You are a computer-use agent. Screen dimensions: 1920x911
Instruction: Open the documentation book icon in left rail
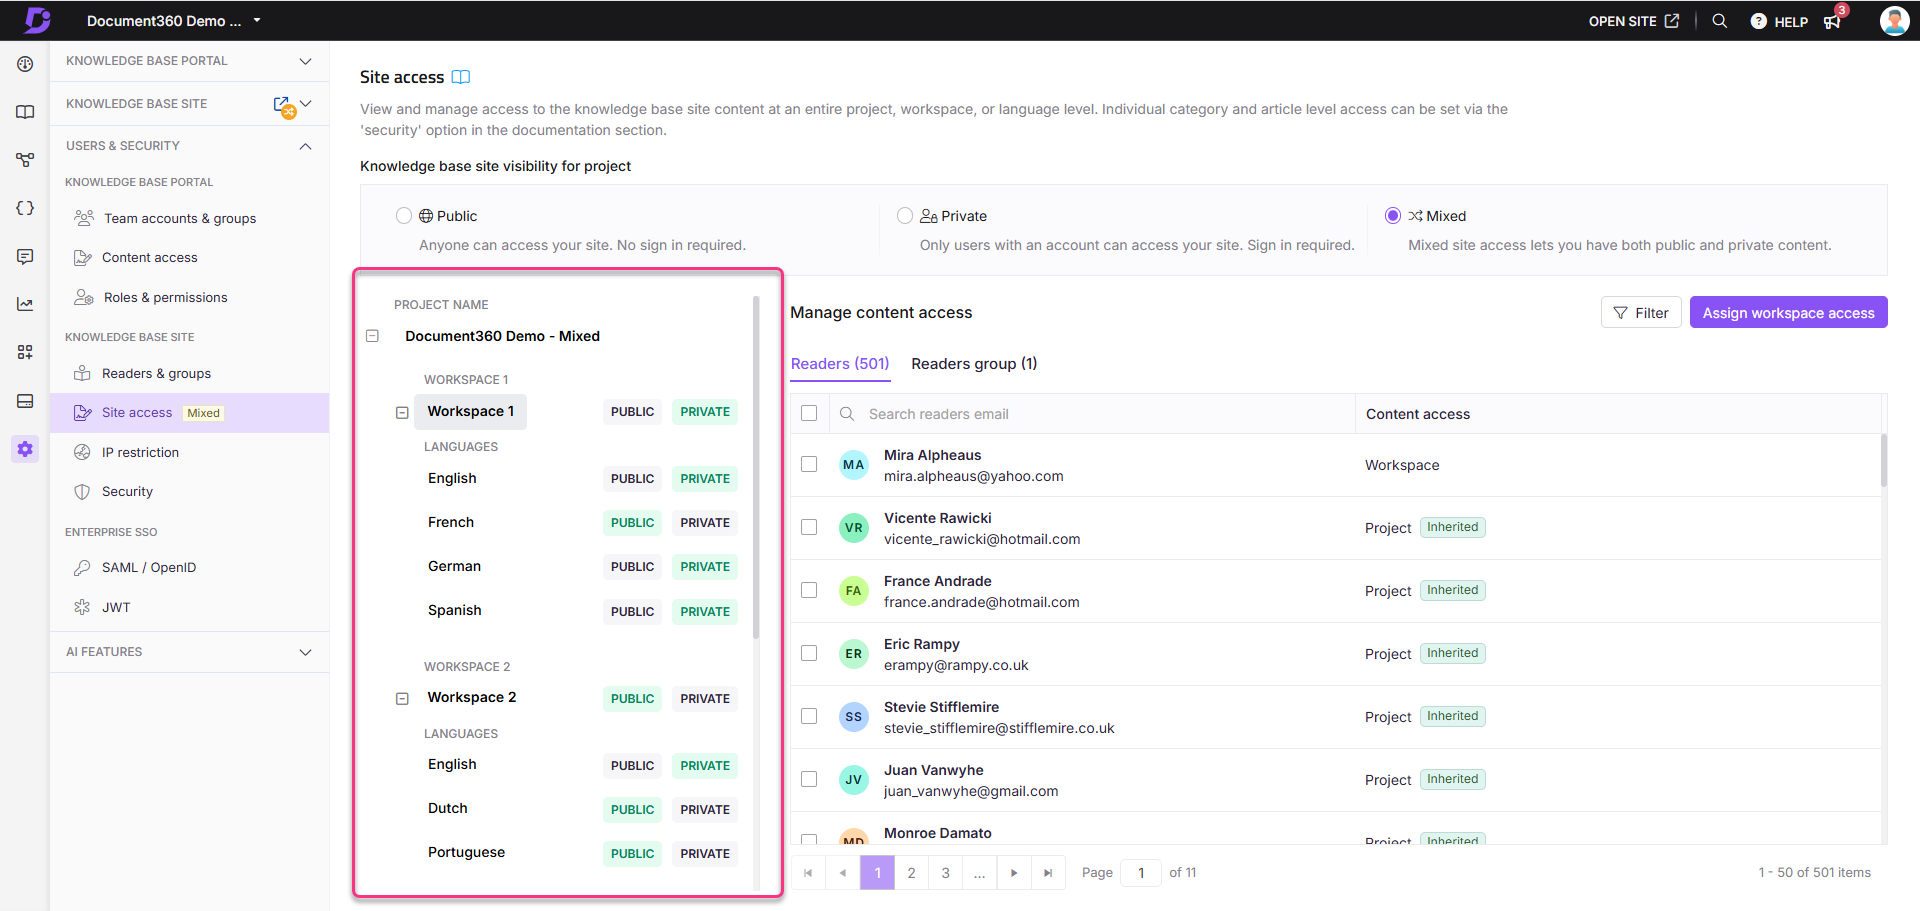[25, 112]
